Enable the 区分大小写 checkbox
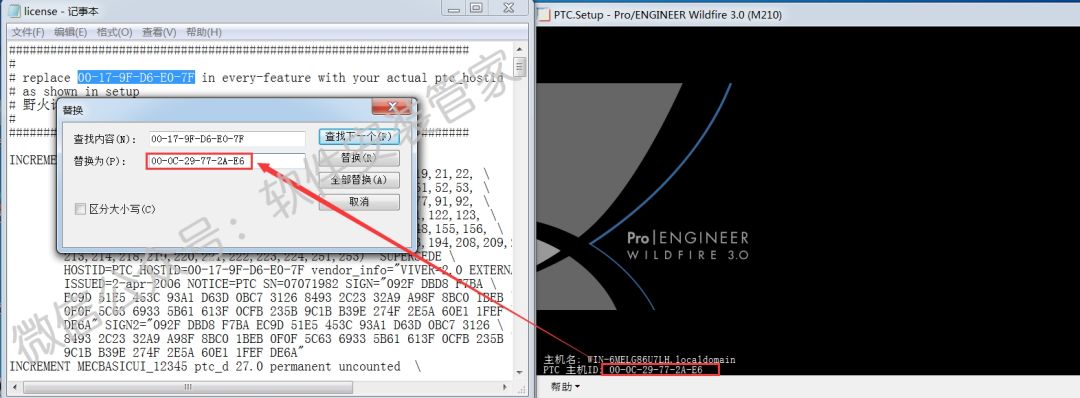 coord(81,209)
